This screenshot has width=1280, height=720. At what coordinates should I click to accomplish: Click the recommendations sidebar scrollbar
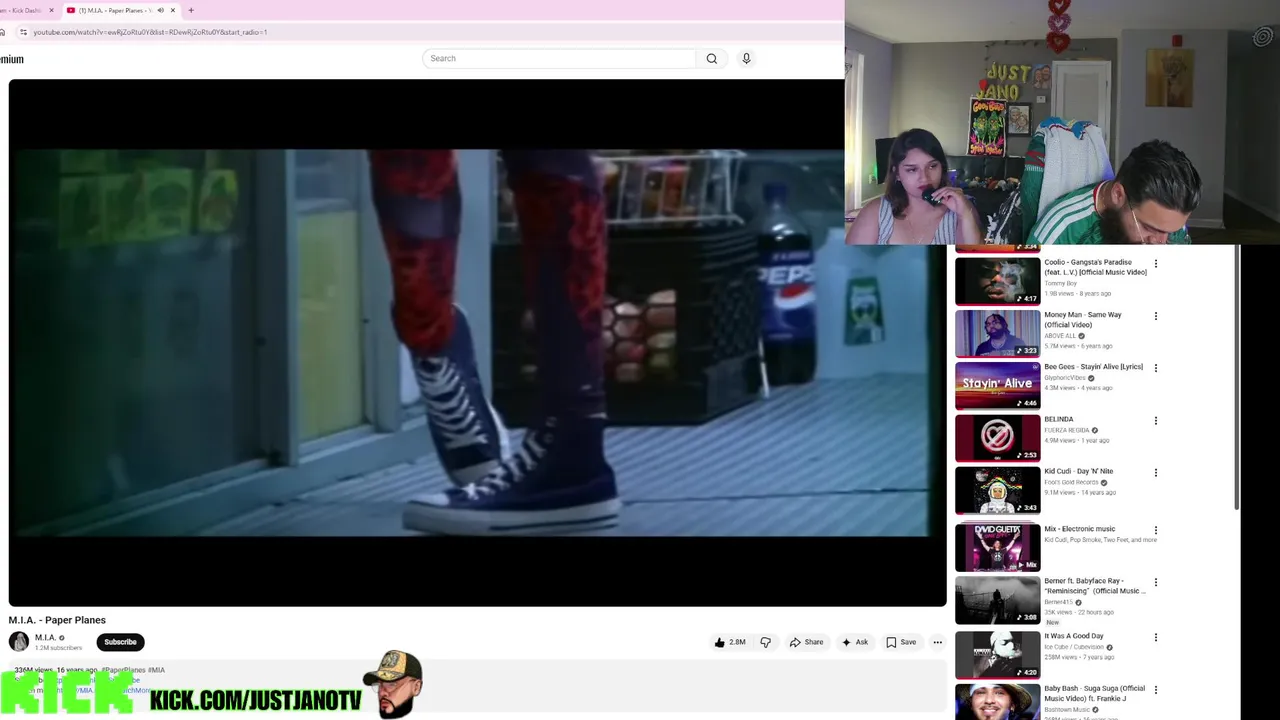(1238, 377)
